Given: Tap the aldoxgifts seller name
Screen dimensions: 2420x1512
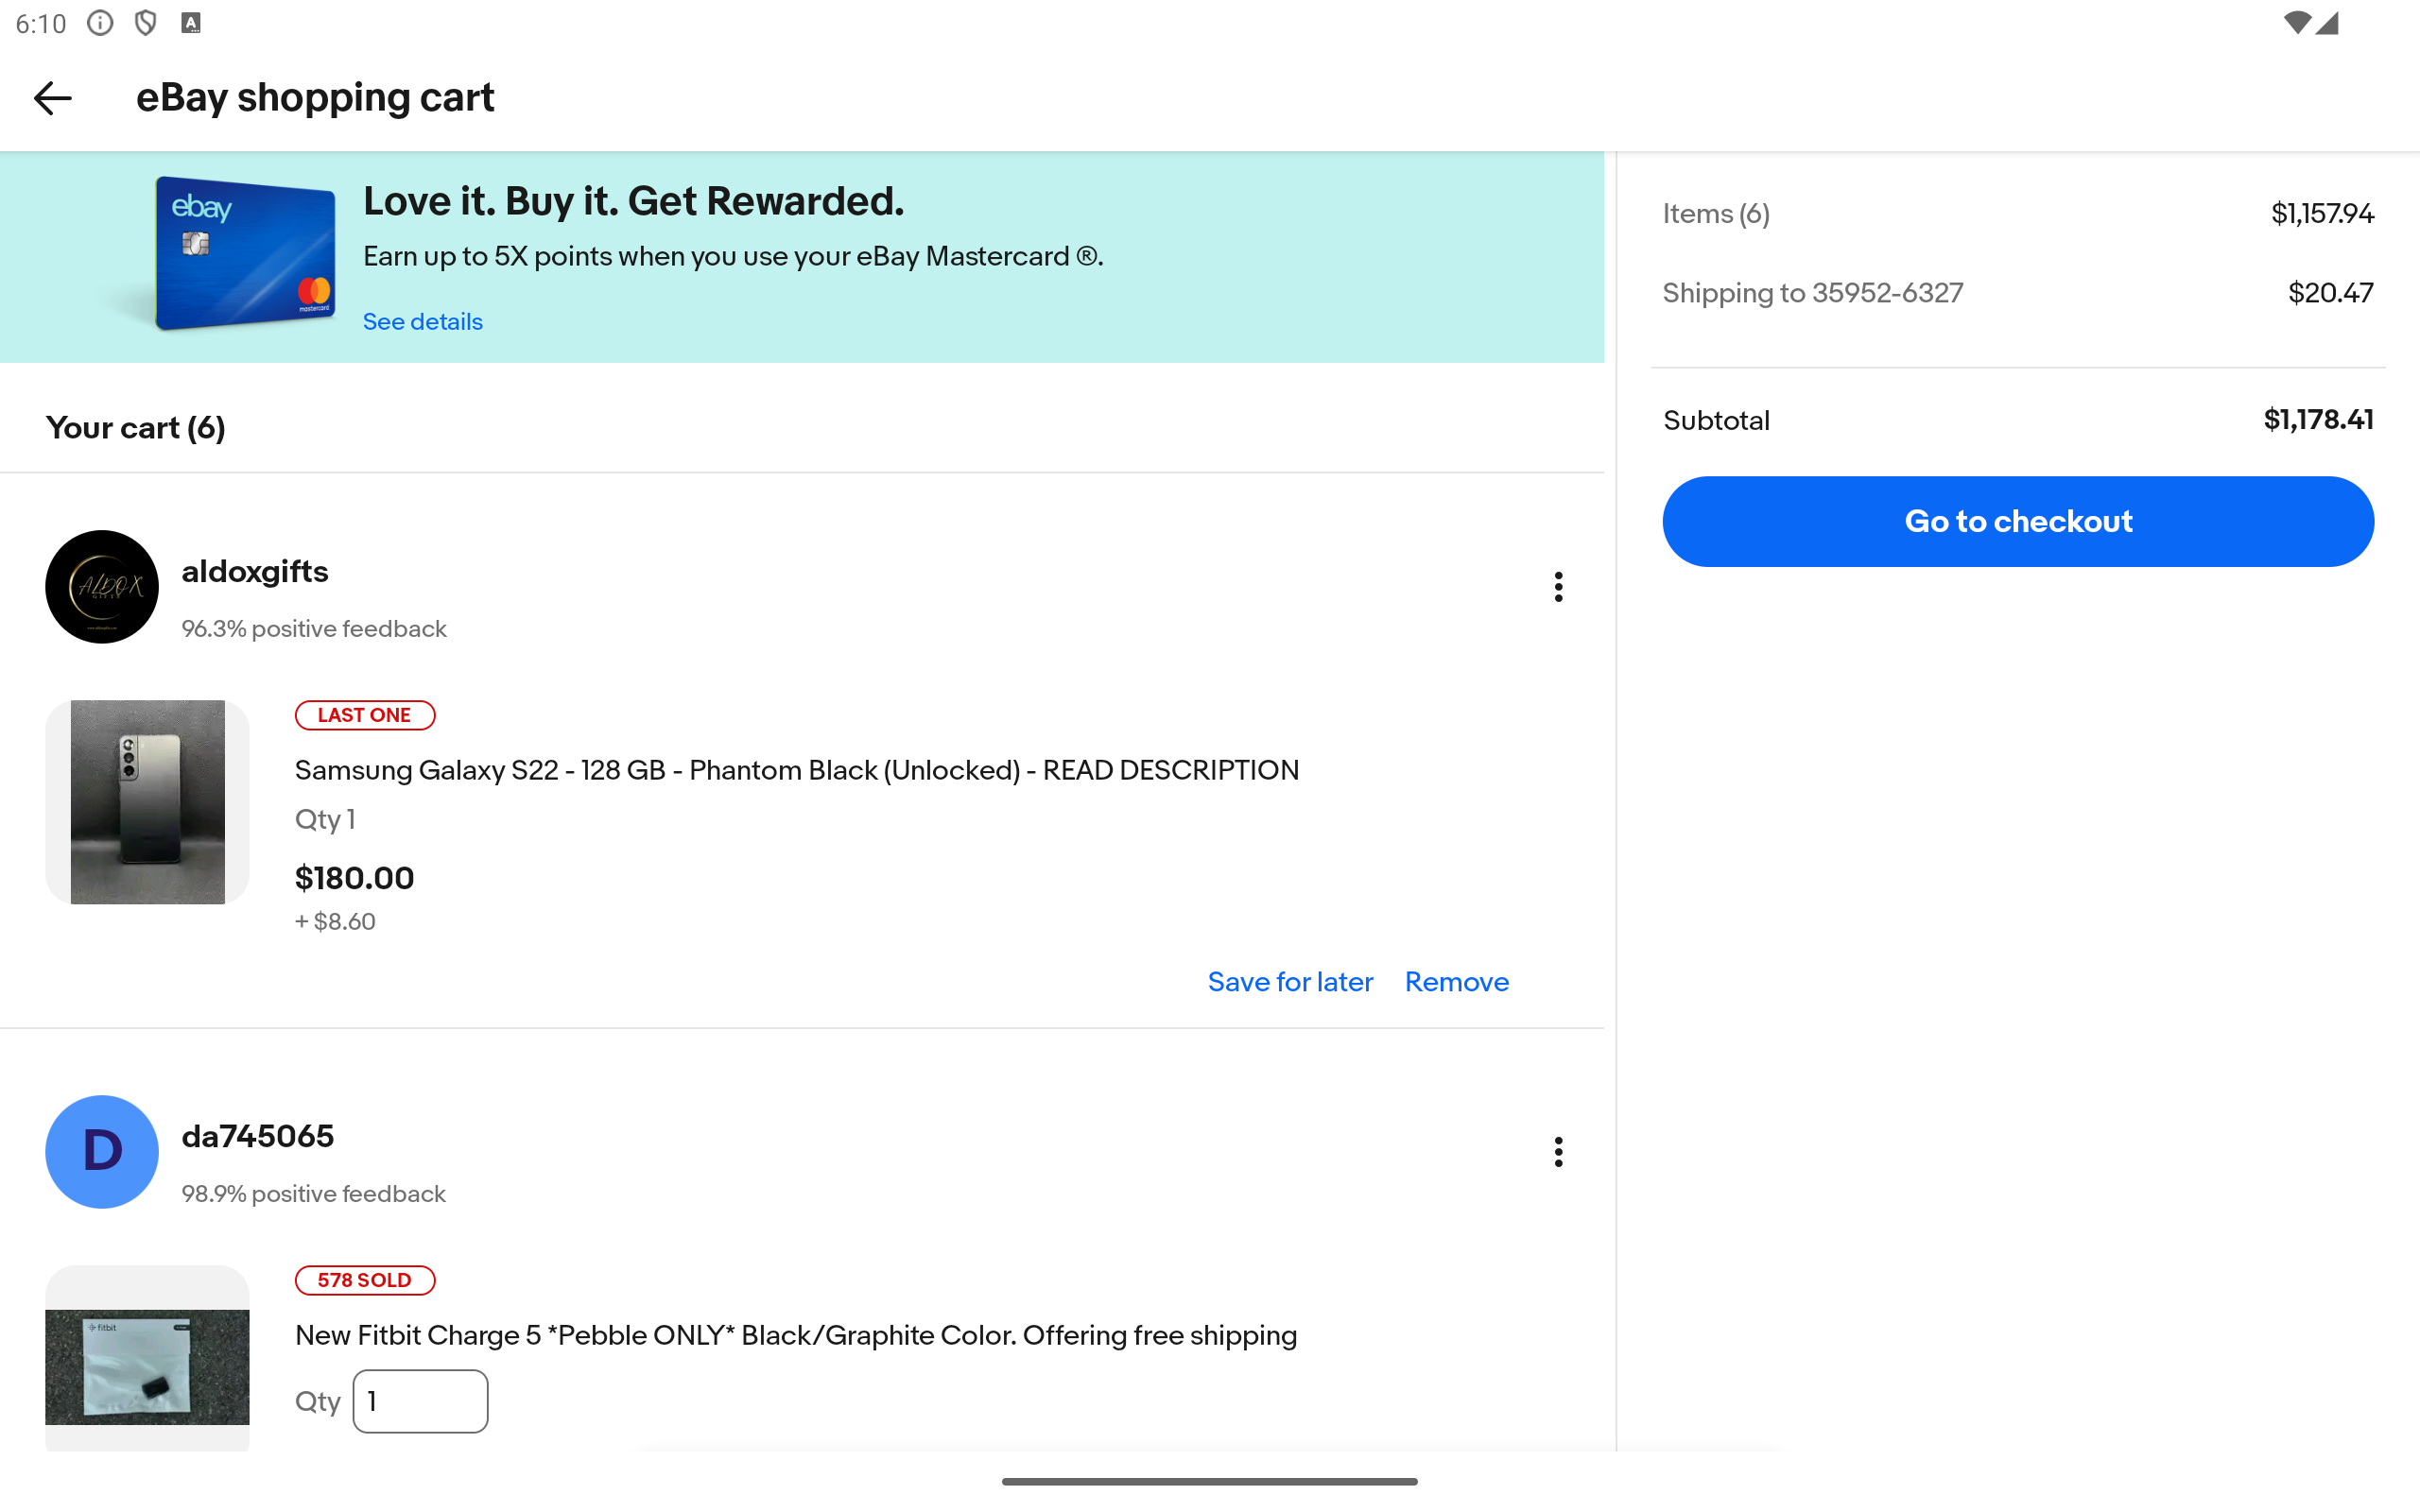Looking at the screenshot, I should (x=255, y=572).
